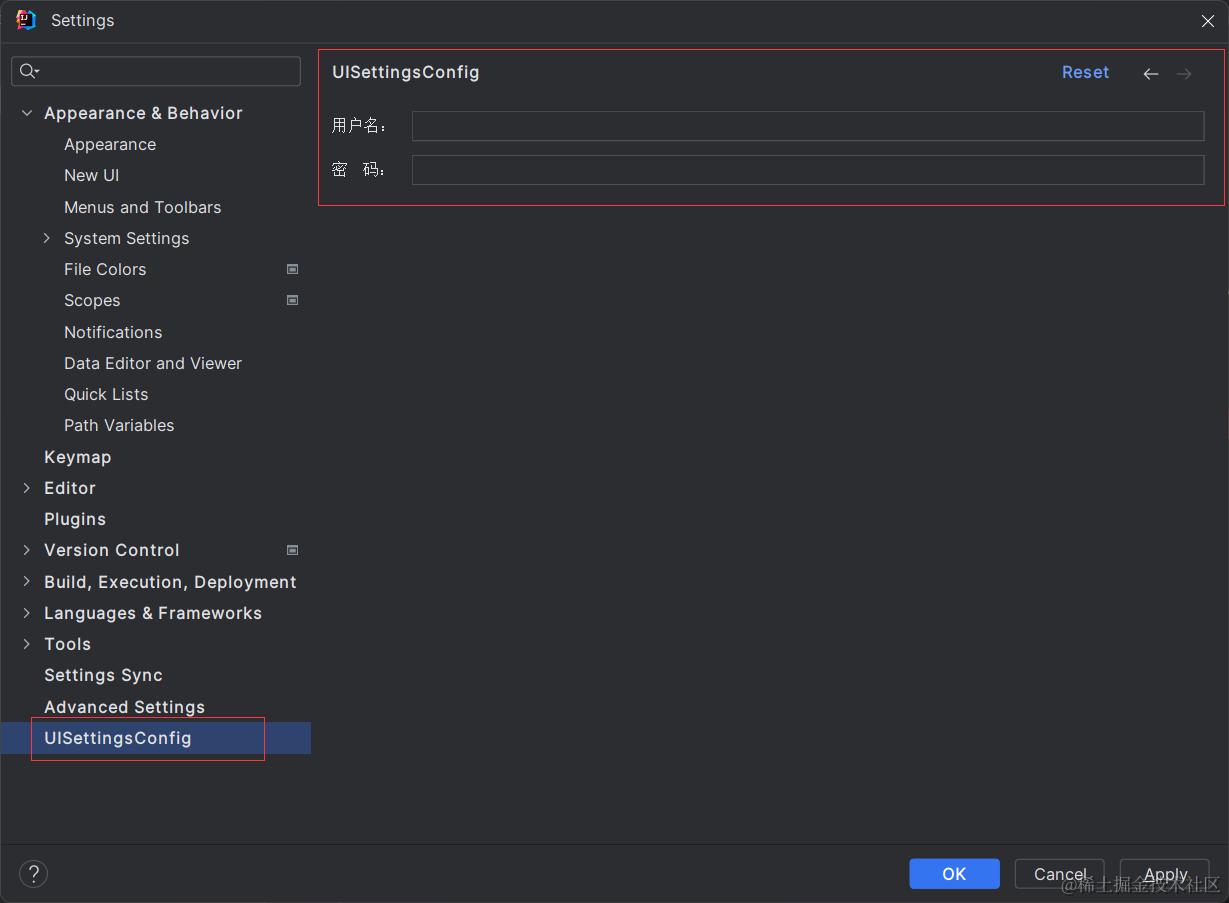The image size is (1229, 903).
Task: Click the Editor label
Action: click(x=70, y=488)
